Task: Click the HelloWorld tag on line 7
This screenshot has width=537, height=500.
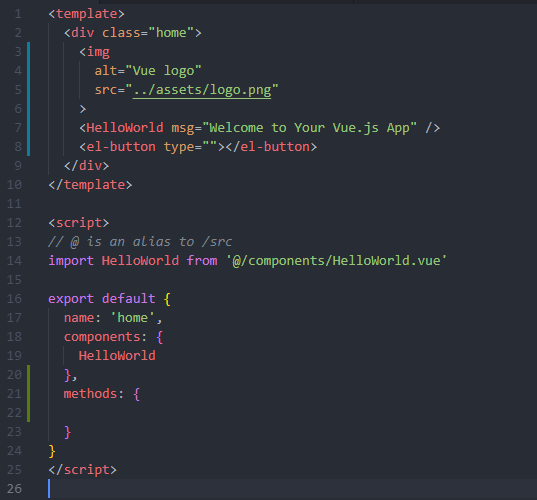Action: coord(125,128)
